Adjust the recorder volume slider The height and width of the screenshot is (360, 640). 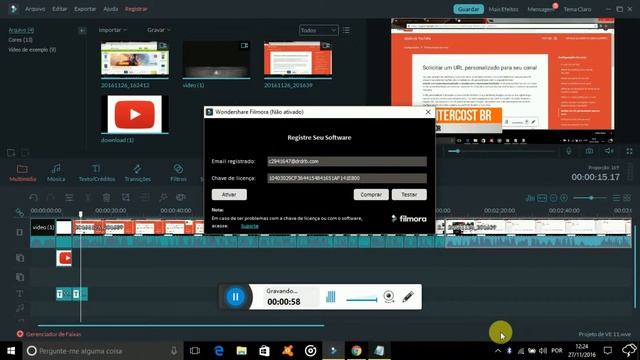[x=362, y=300]
